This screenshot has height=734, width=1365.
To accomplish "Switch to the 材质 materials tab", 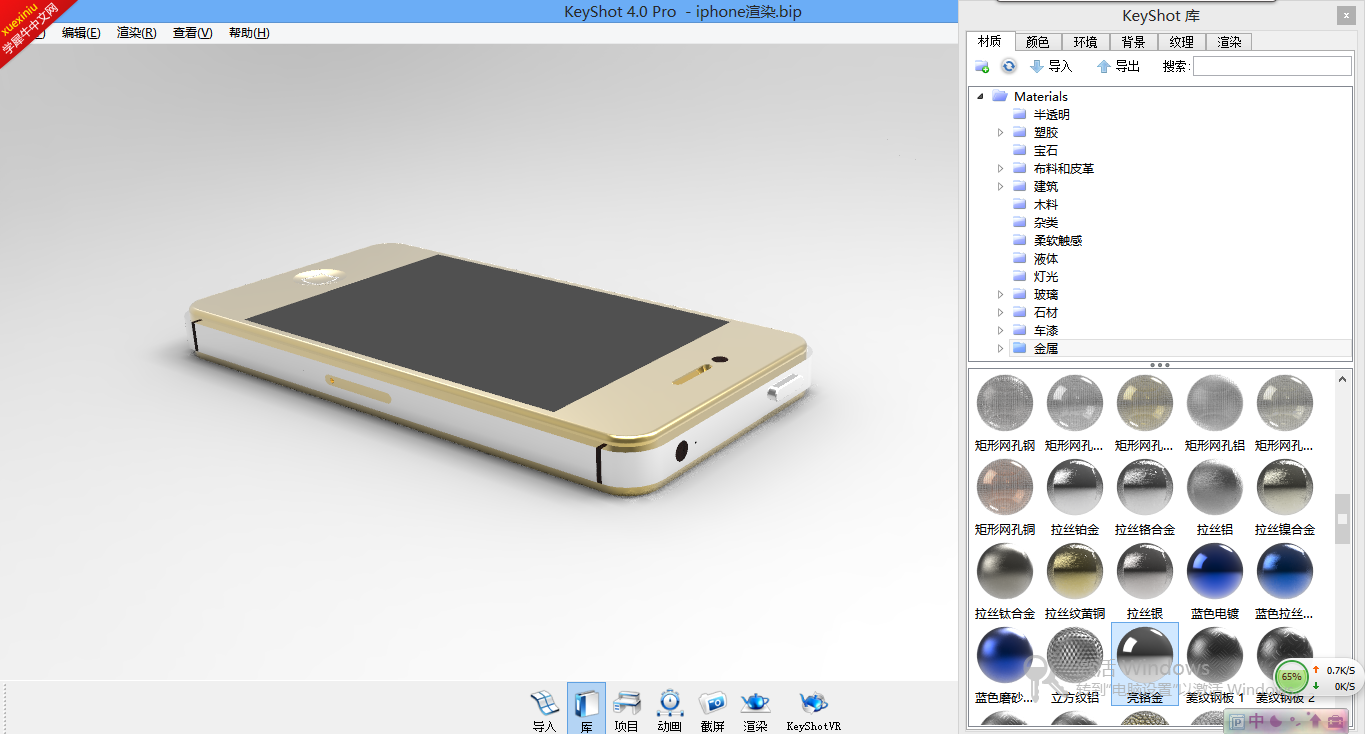I will (x=990, y=41).
